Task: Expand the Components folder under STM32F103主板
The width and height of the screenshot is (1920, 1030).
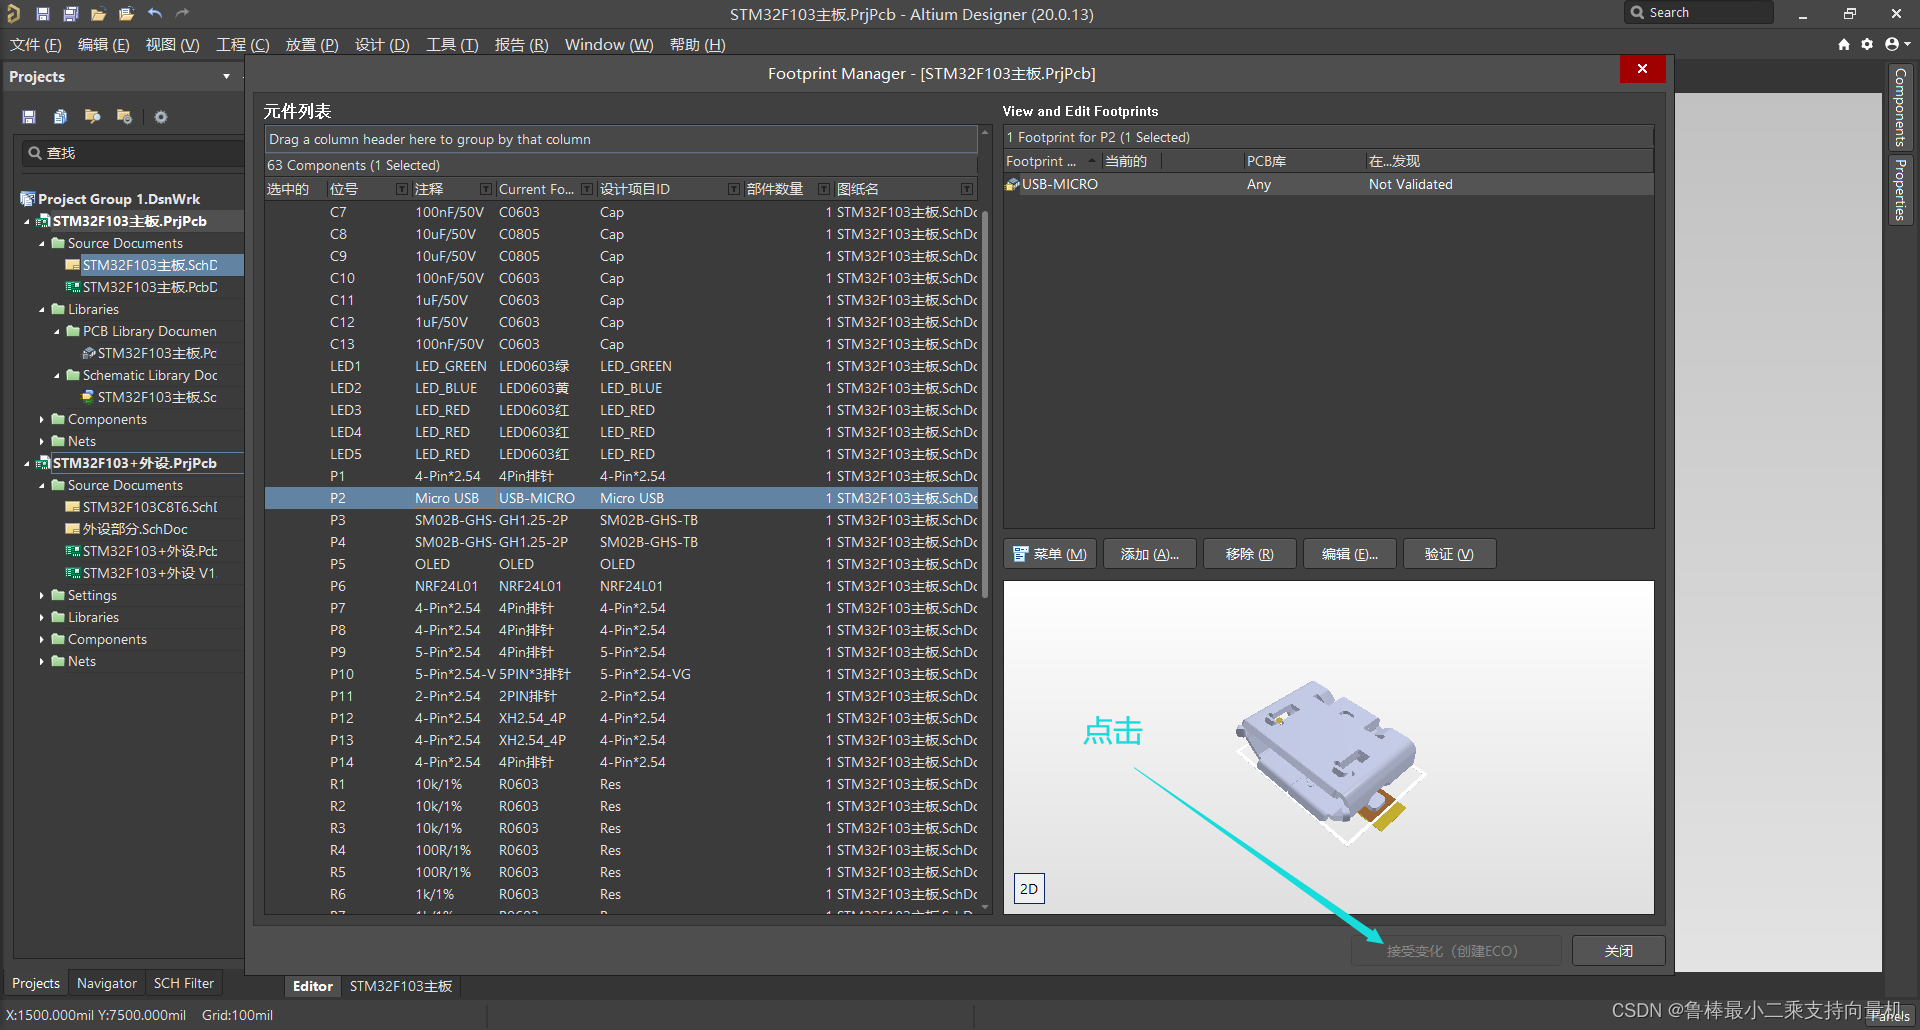Action: point(42,420)
